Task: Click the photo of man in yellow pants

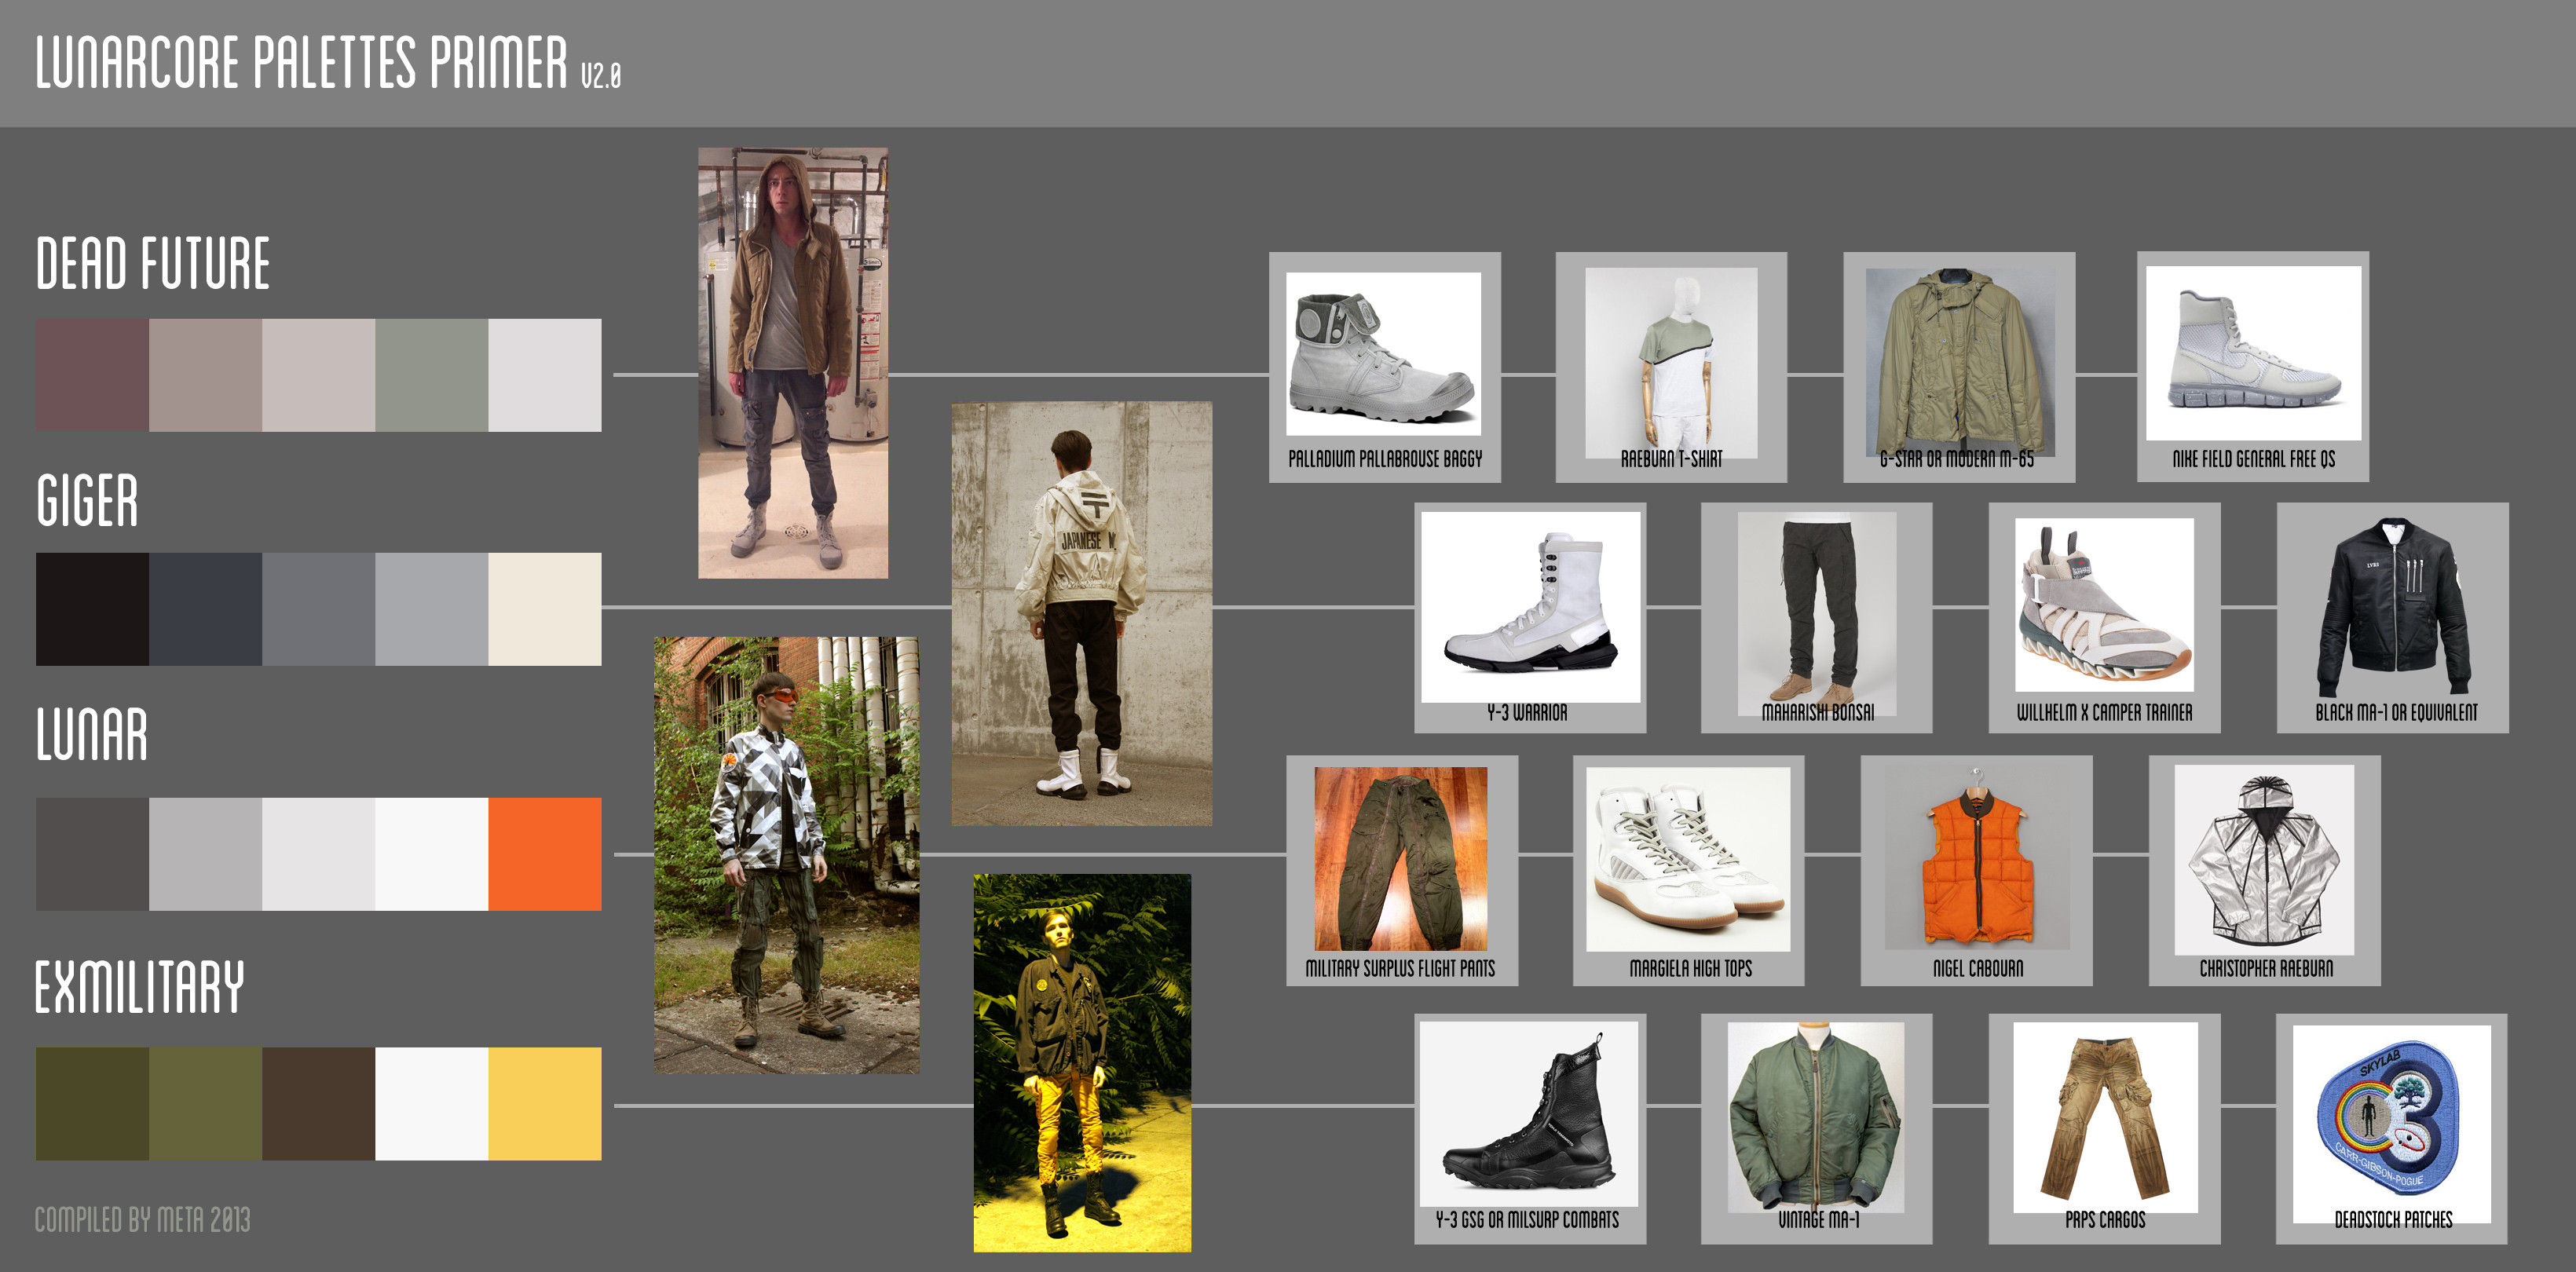Action: pos(1082,1062)
